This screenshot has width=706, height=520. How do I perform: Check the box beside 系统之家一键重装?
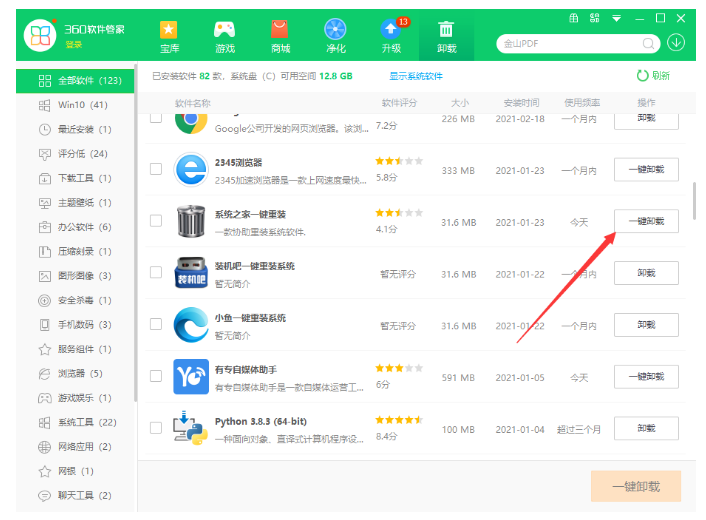[x=155, y=221]
